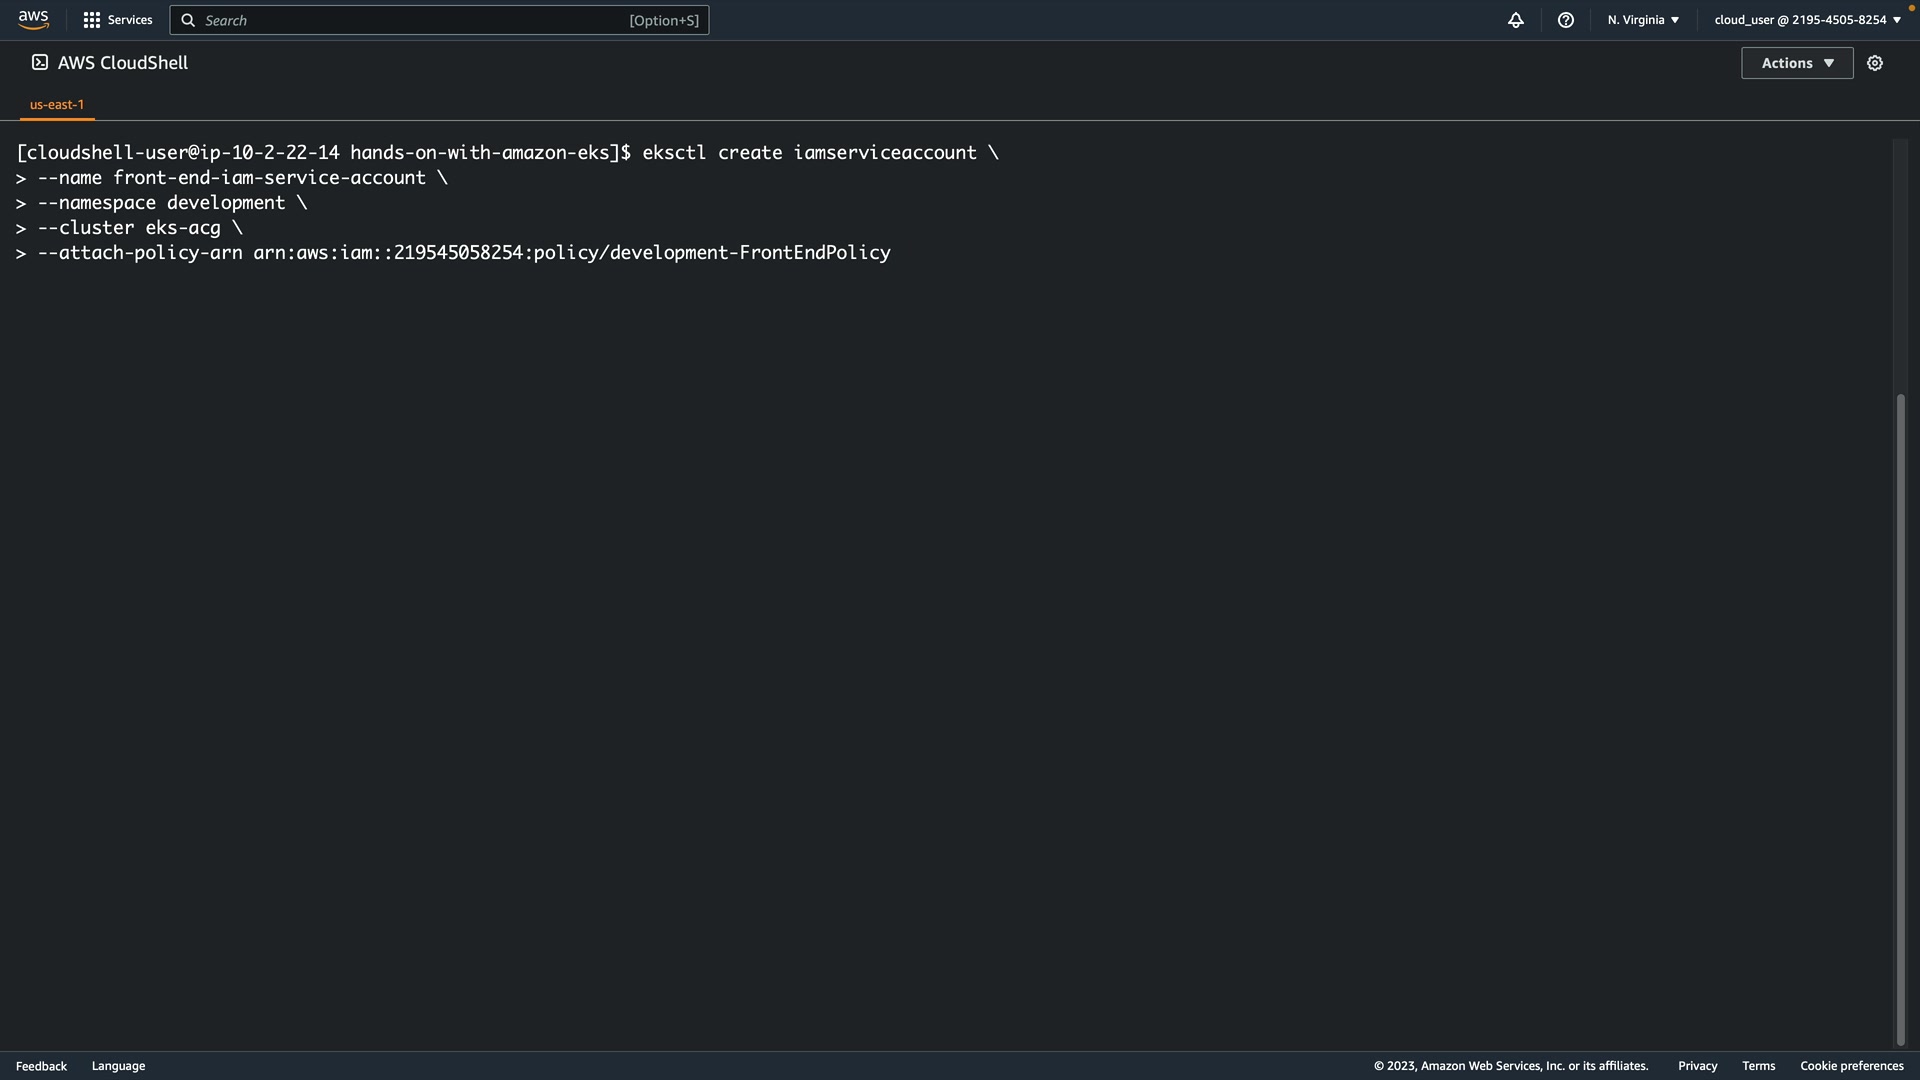
Task: Select the us-east-1 terminal tab
Action: pyautogui.click(x=57, y=104)
